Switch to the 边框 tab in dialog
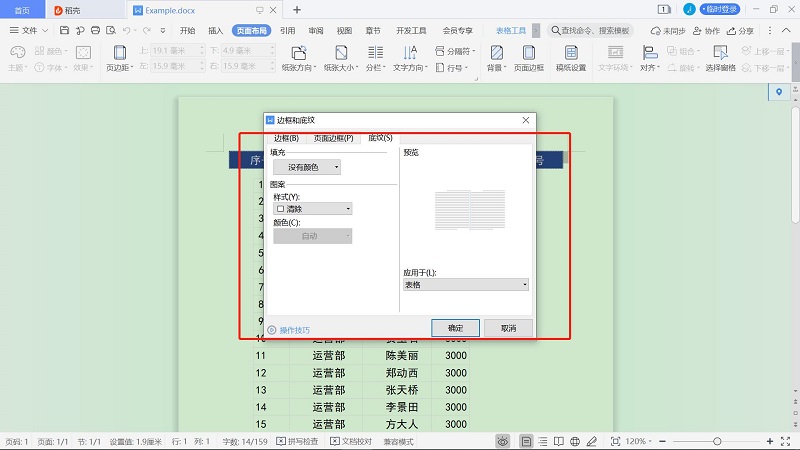This screenshot has height=450, width=800. click(286, 138)
